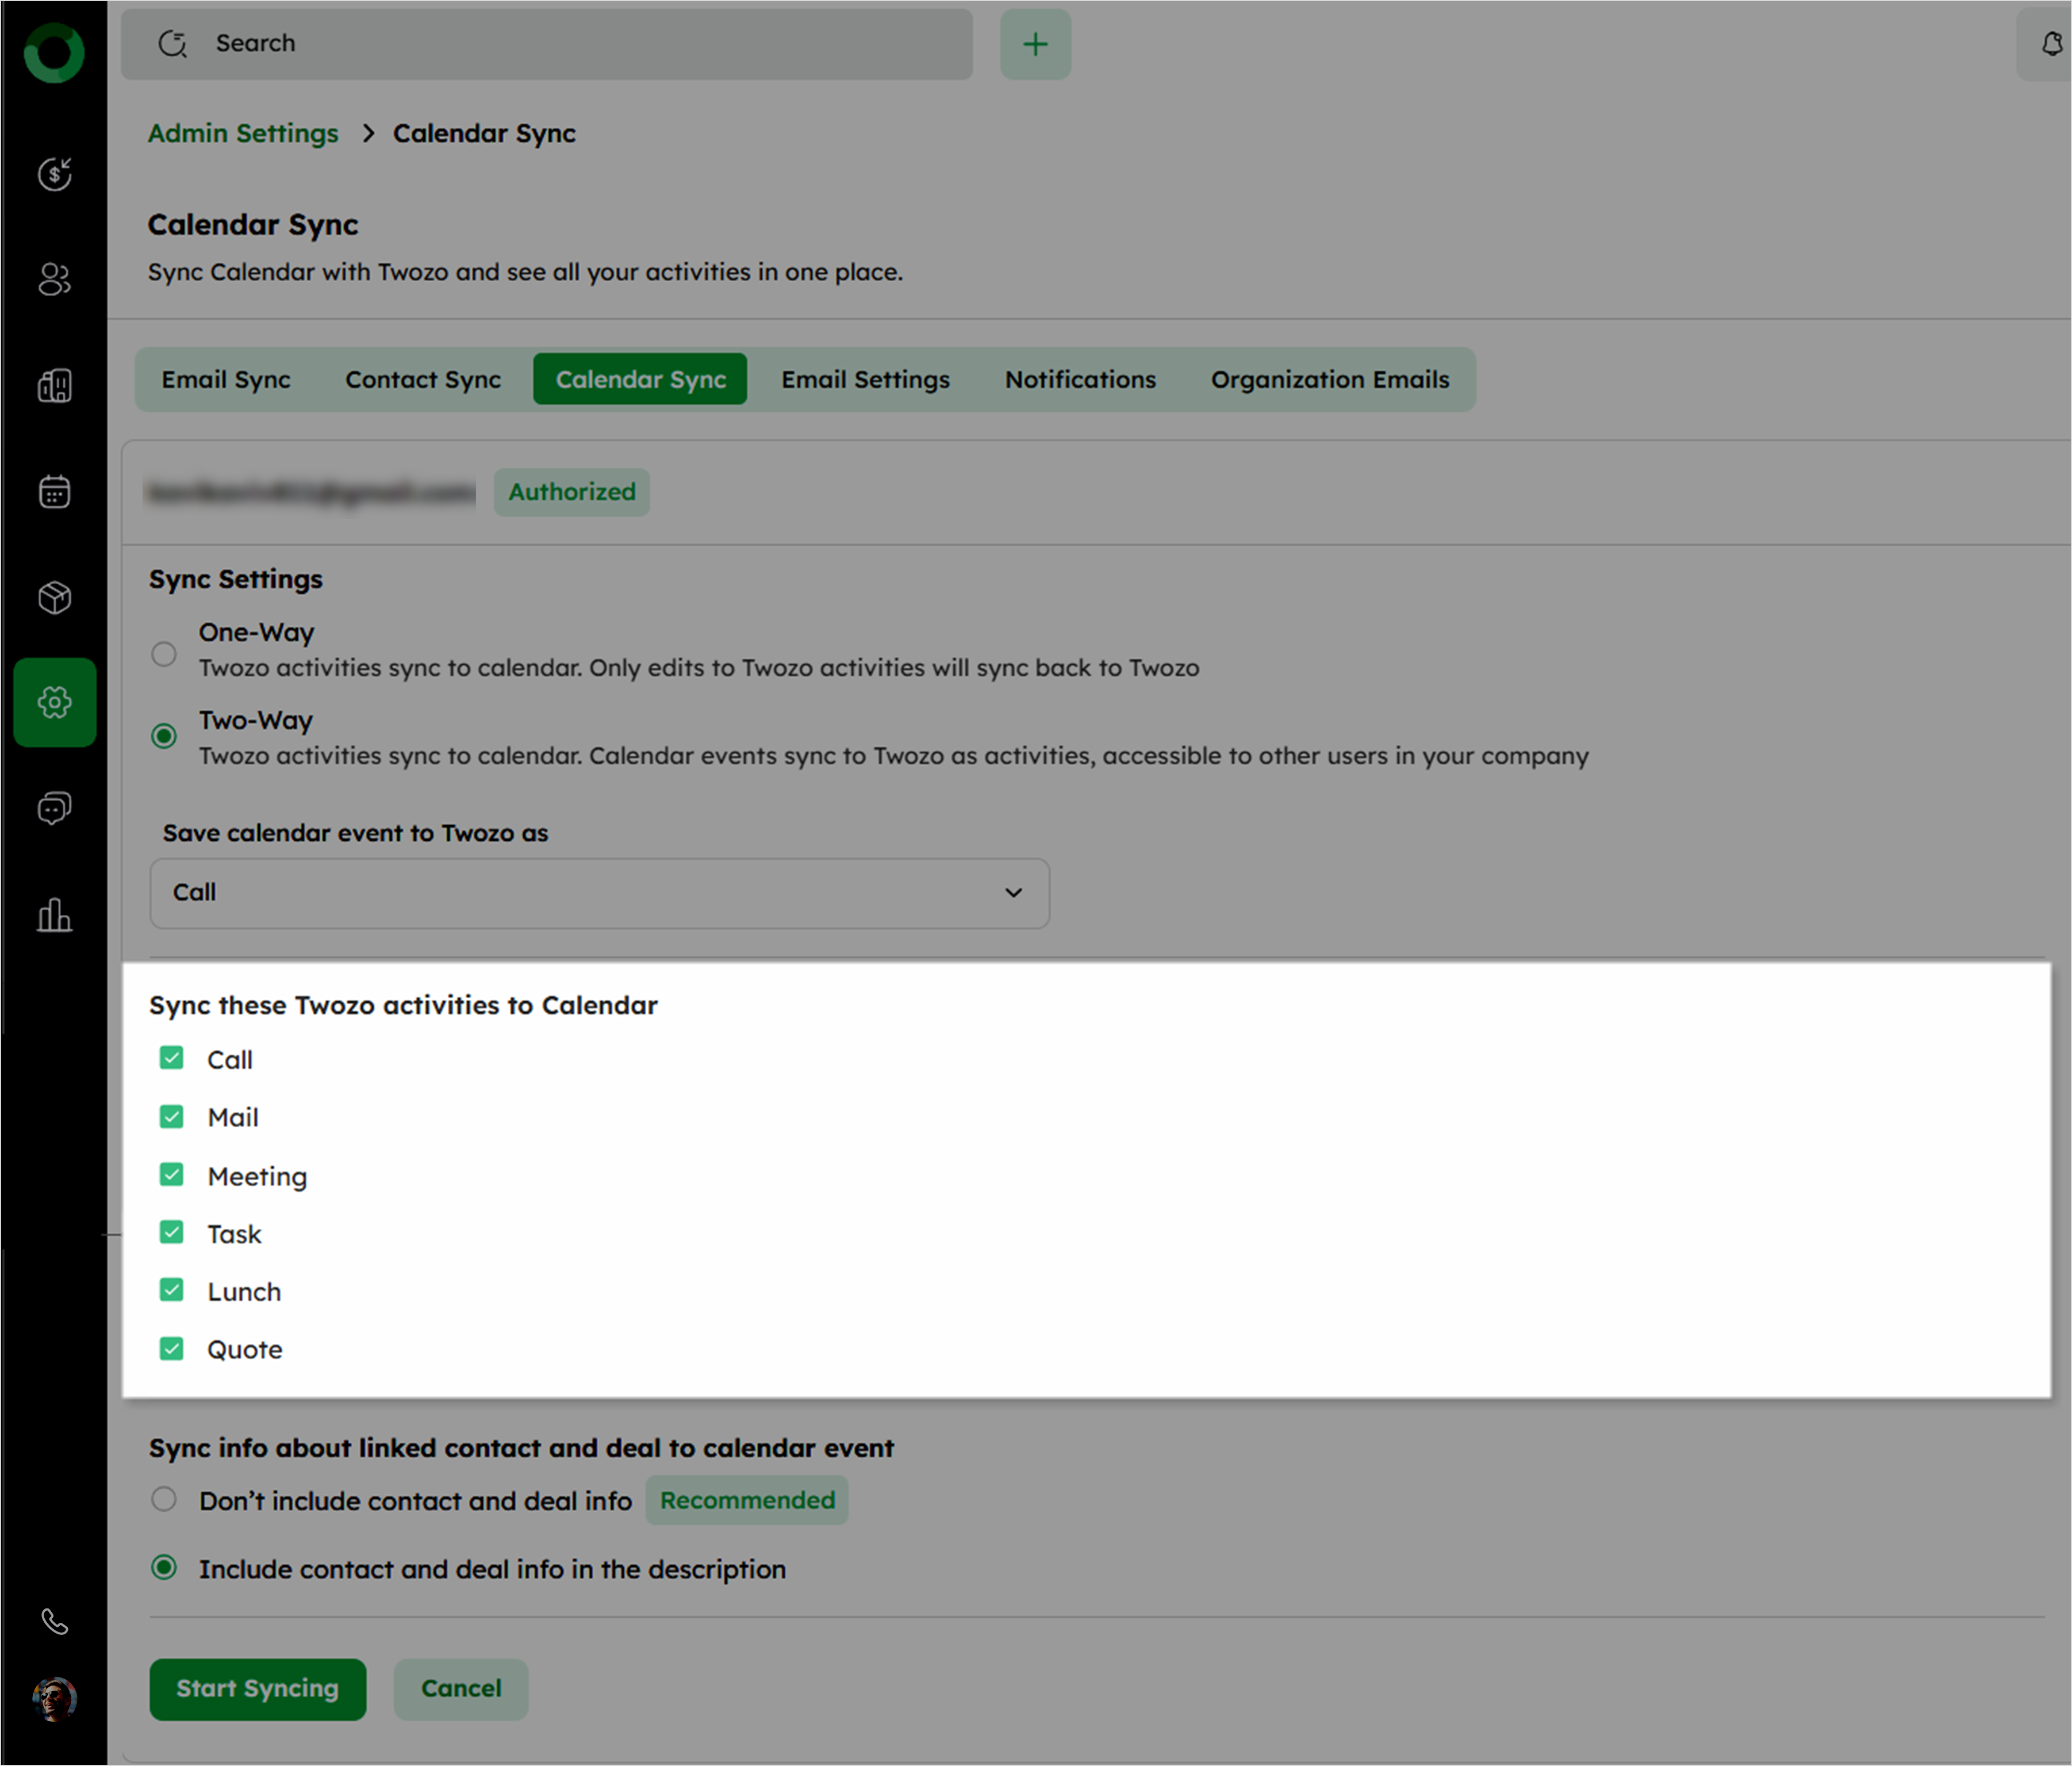Open the phone dialer icon
This screenshot has width=2072, height=1766.
54,1621
